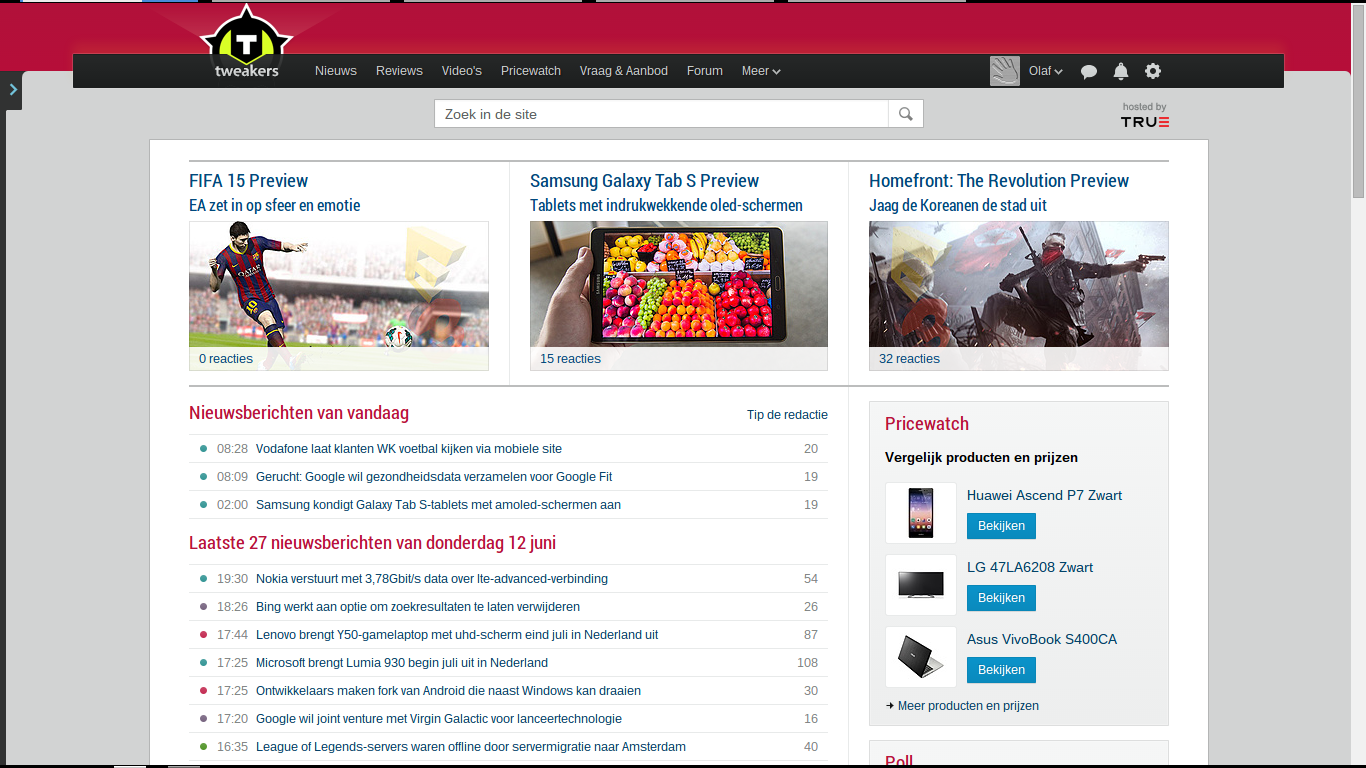Screen dimensions: 1366x768
Task: Focus the 'Zoek in de site' search field
Action: click(661, 114)
